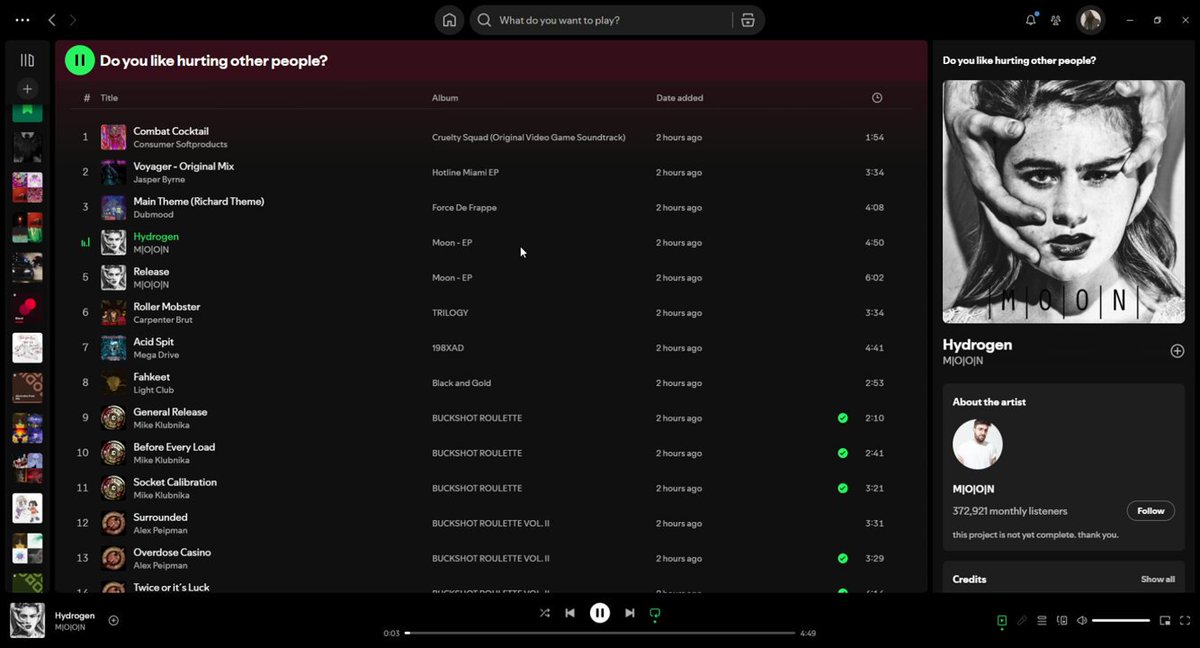
Task: Mute with the volume speaker icon
Action: click(x=1082, y=621)
